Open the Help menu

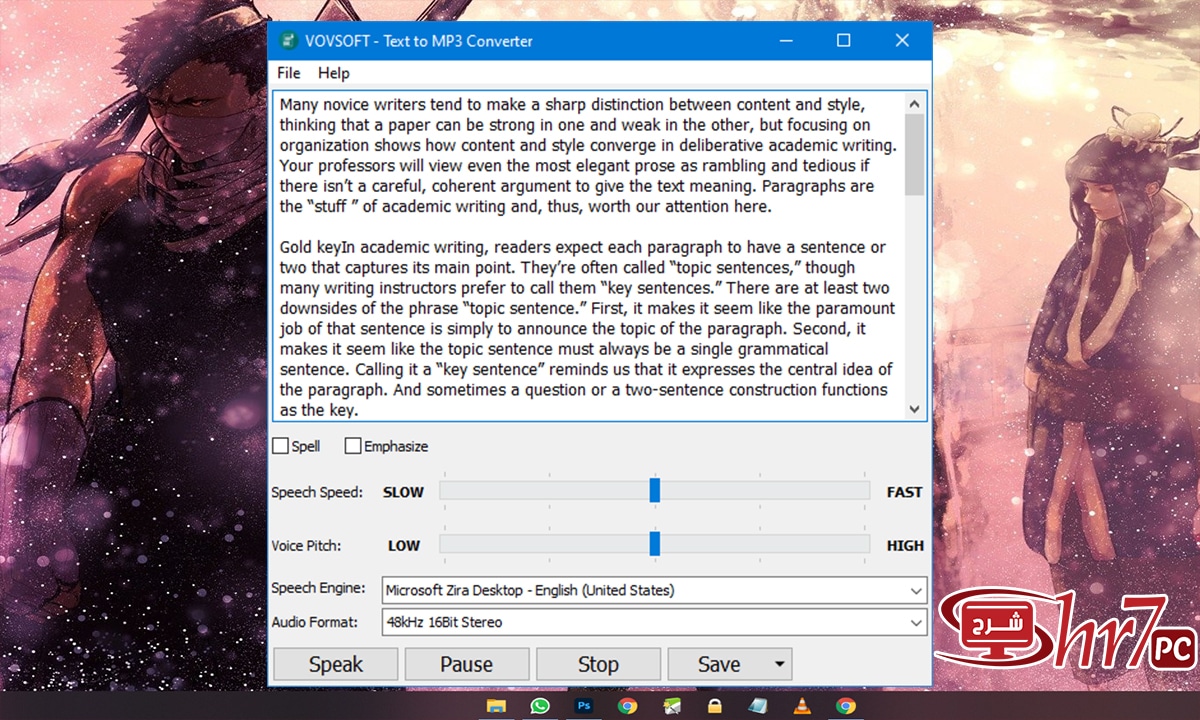tap(334, 73)
